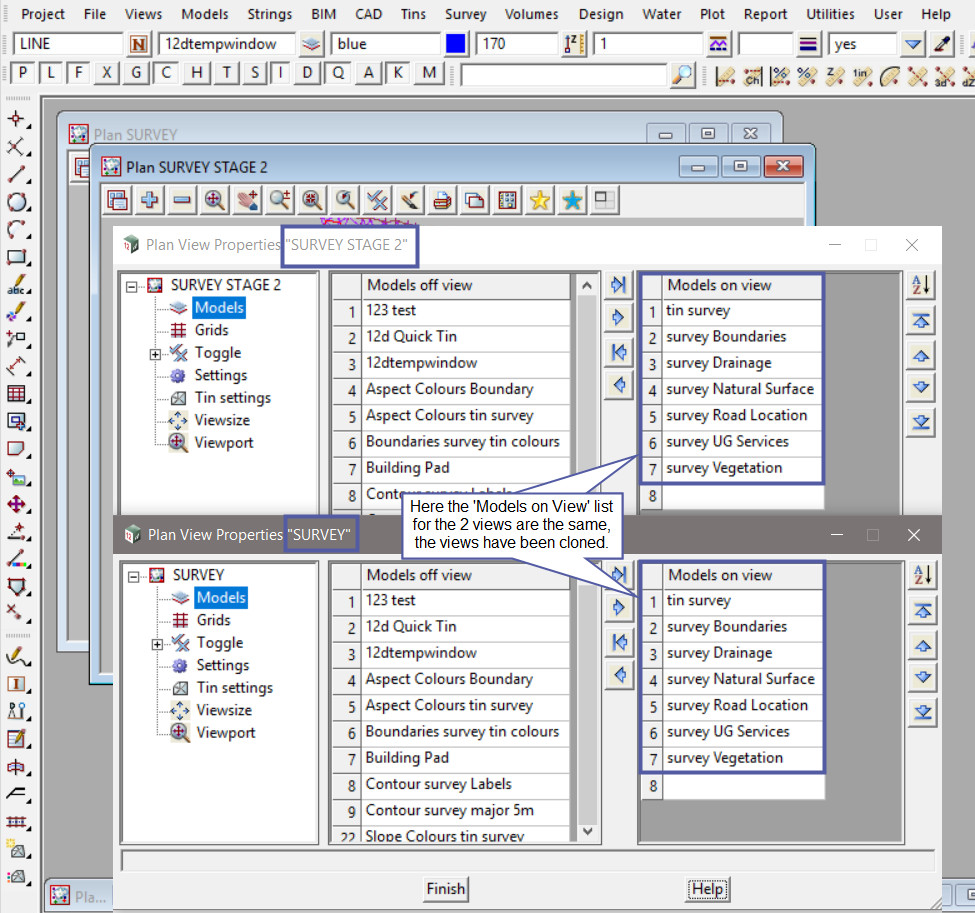
Task: Click the blue plus icon in Plan view toolbar
Action: pyautogui.click(x=150, y=200)
